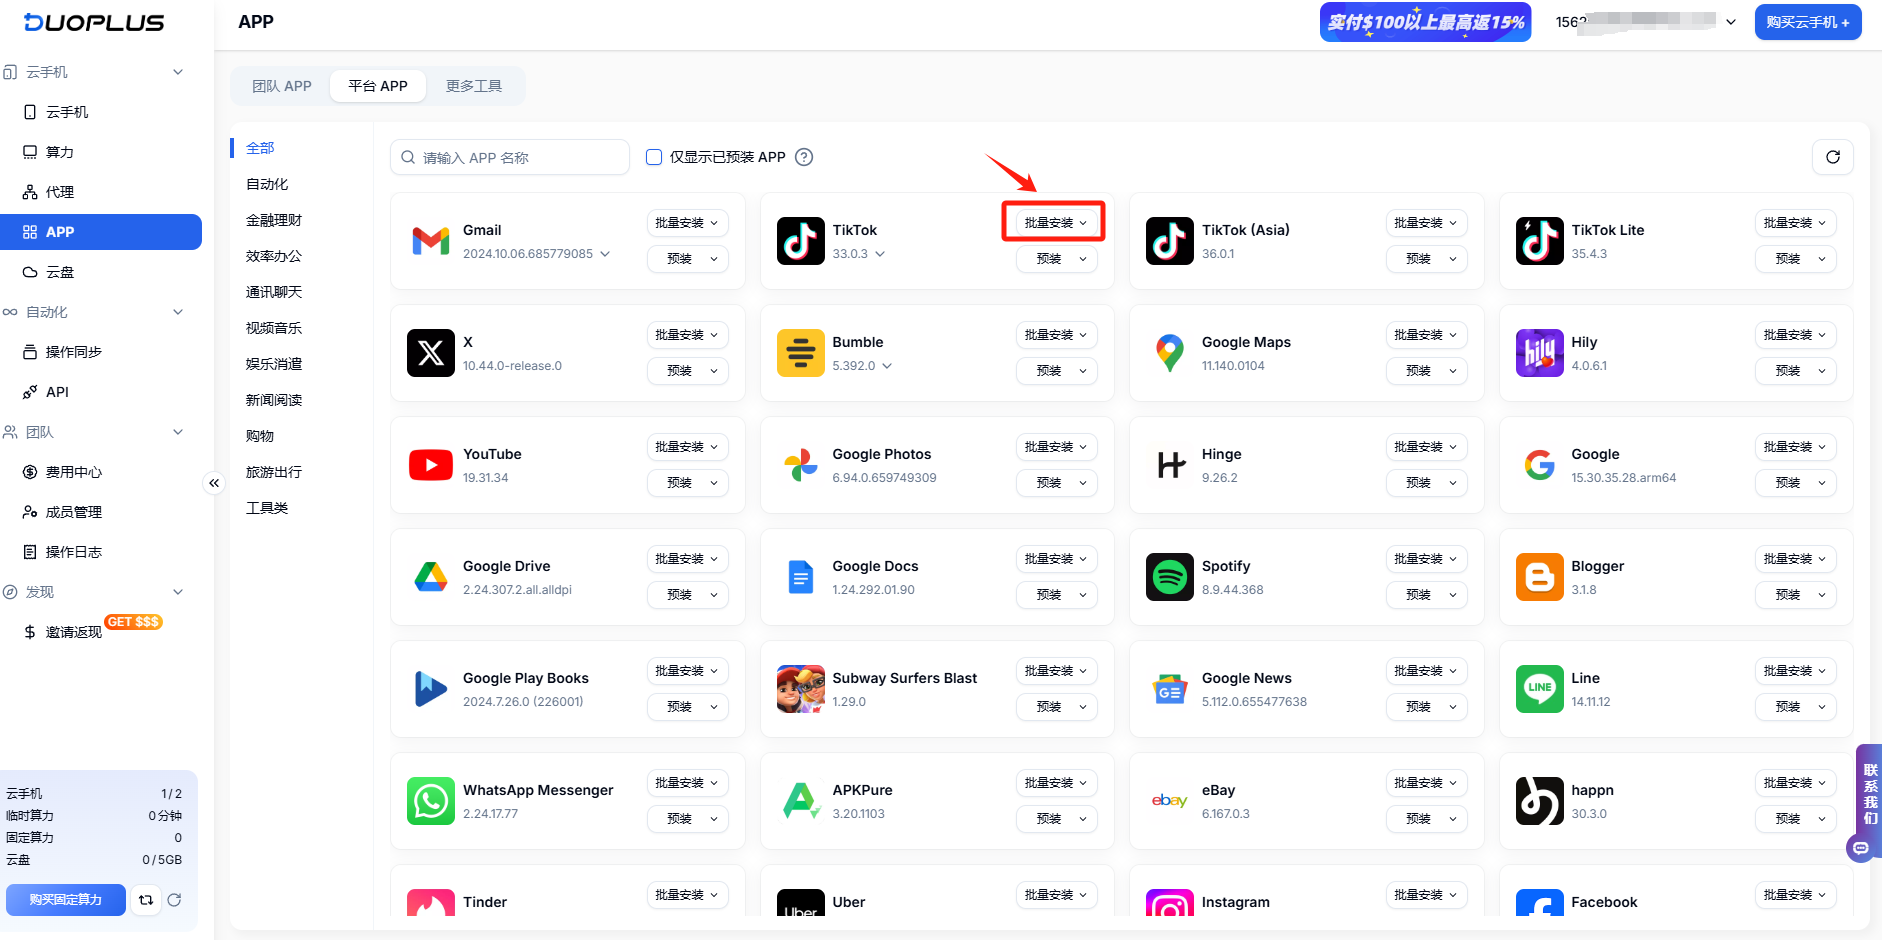Collapse the sidebar with double-arrow button
The width and height of the screenshot is (1882, 940).
point(214,483)
